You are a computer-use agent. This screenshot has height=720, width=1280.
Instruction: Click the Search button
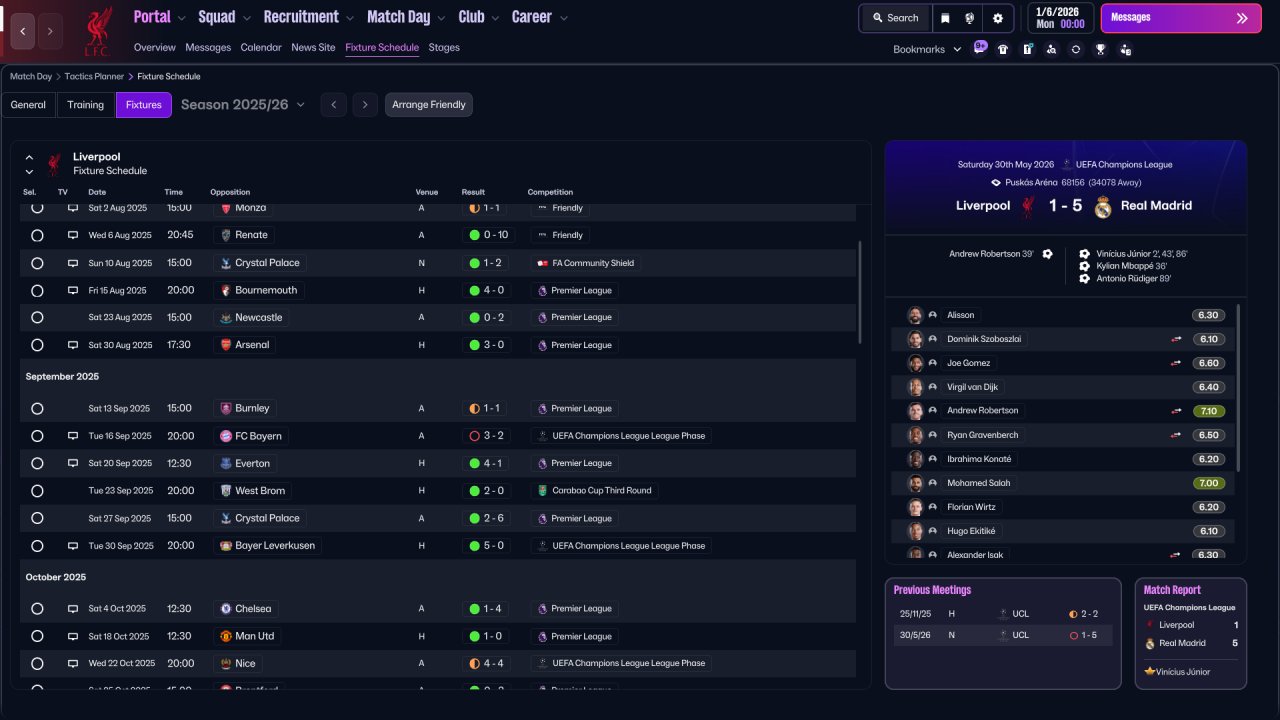tap(895, 18)
